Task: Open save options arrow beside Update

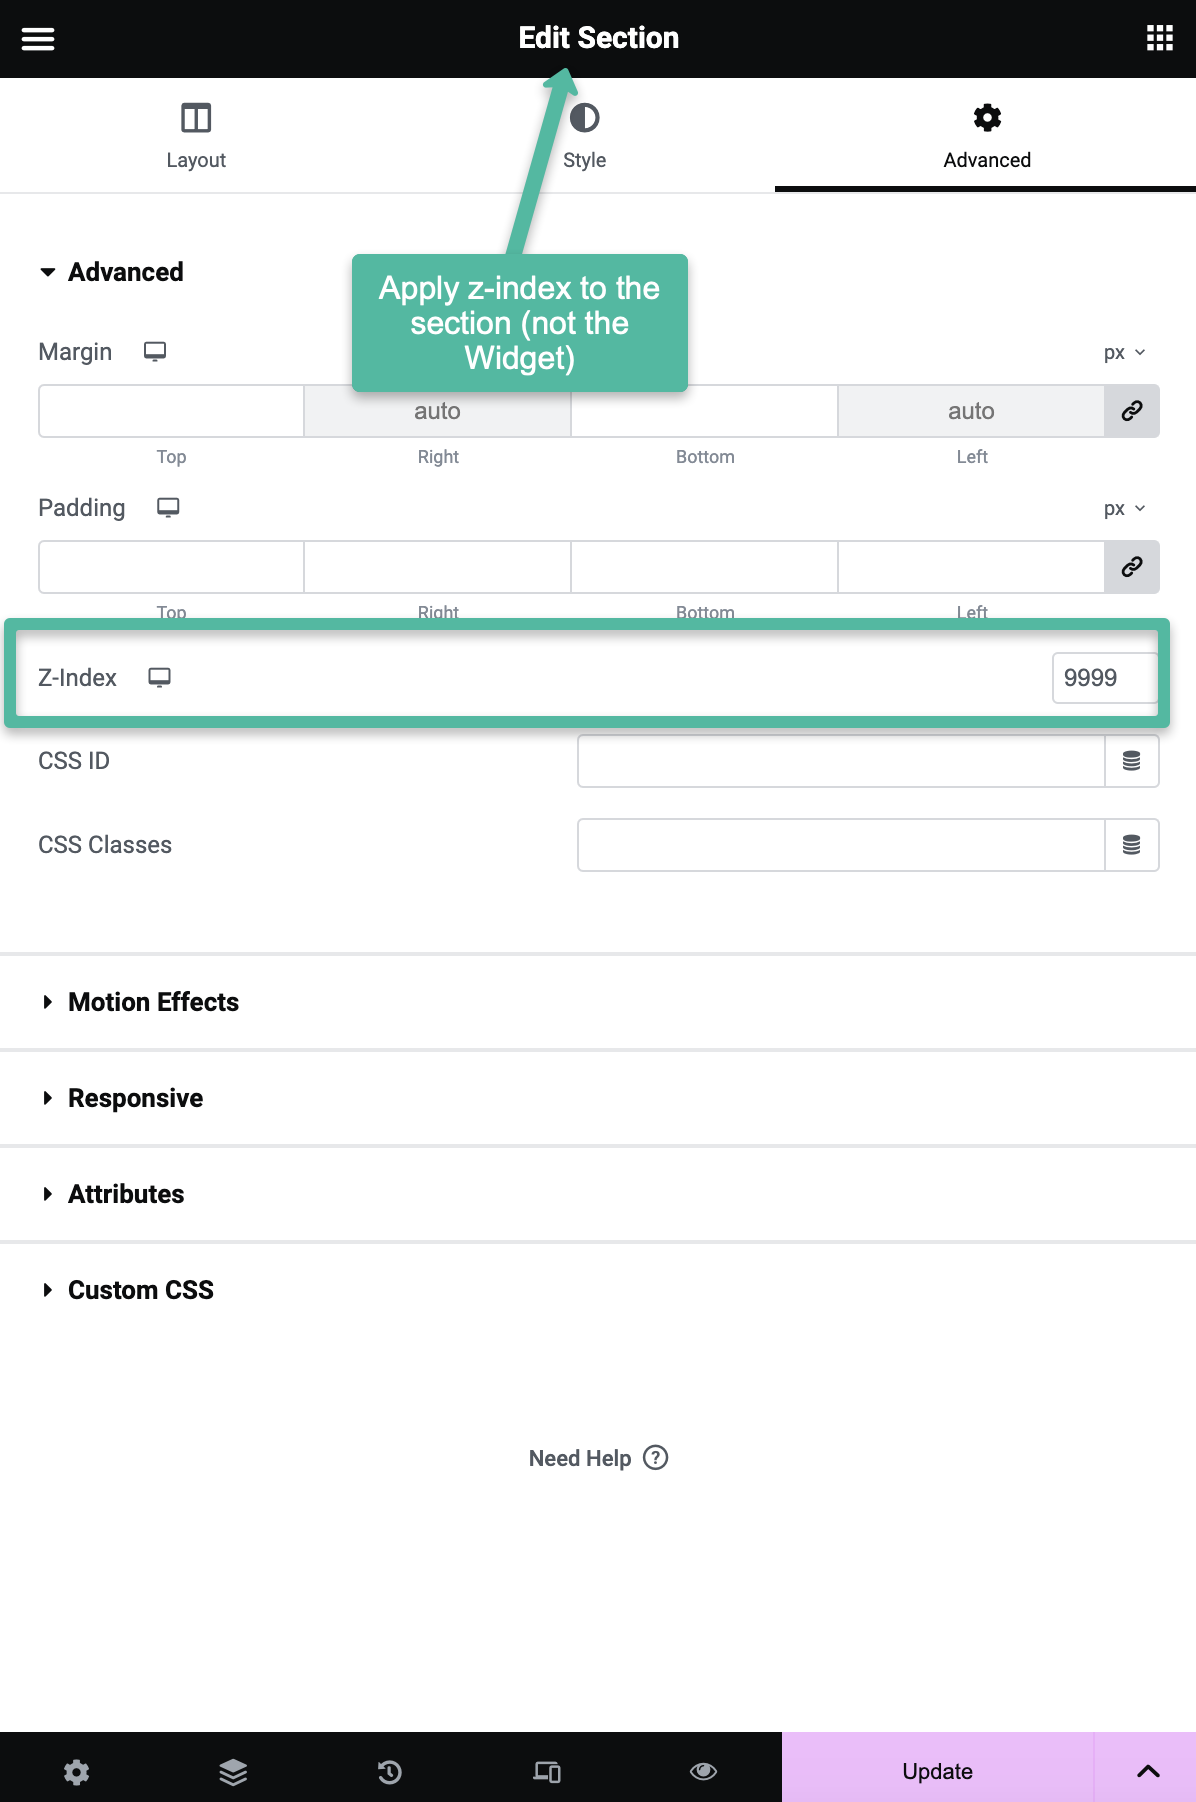Action: pyautogui.click(x=1147, y=1771)
